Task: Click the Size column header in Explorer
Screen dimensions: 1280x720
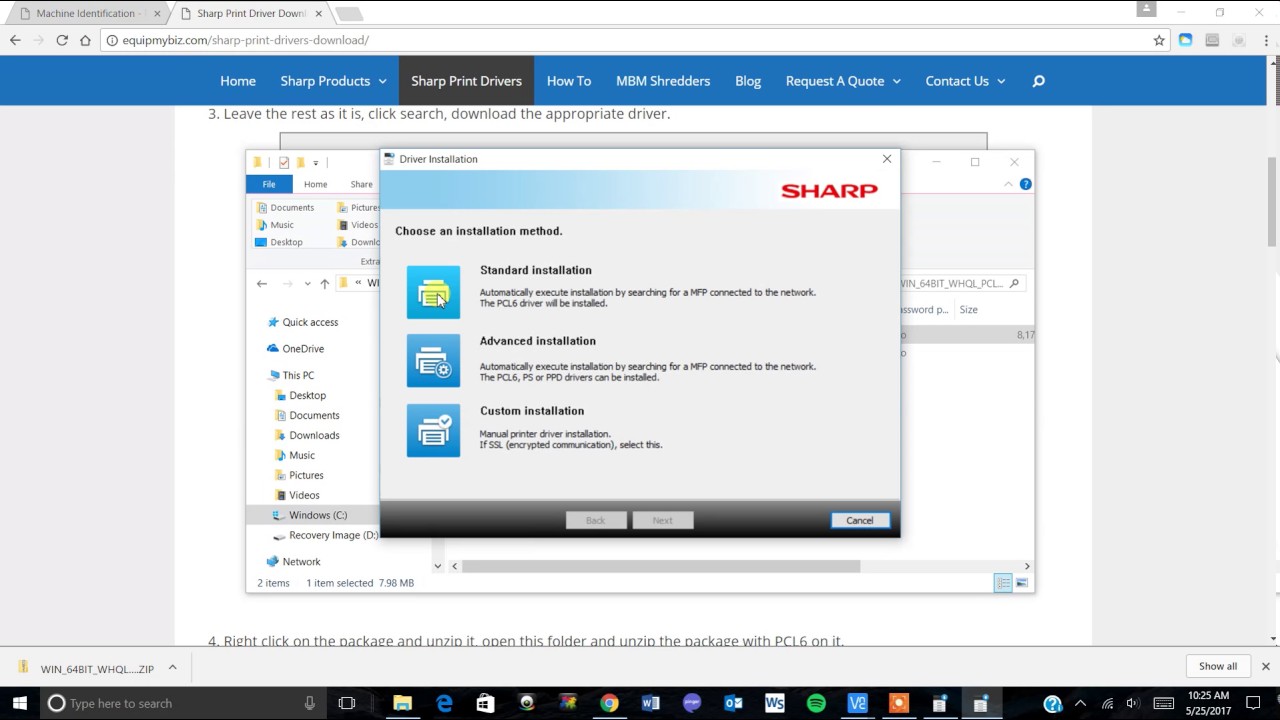Action: pyautogui.click(x=968, y=310)
